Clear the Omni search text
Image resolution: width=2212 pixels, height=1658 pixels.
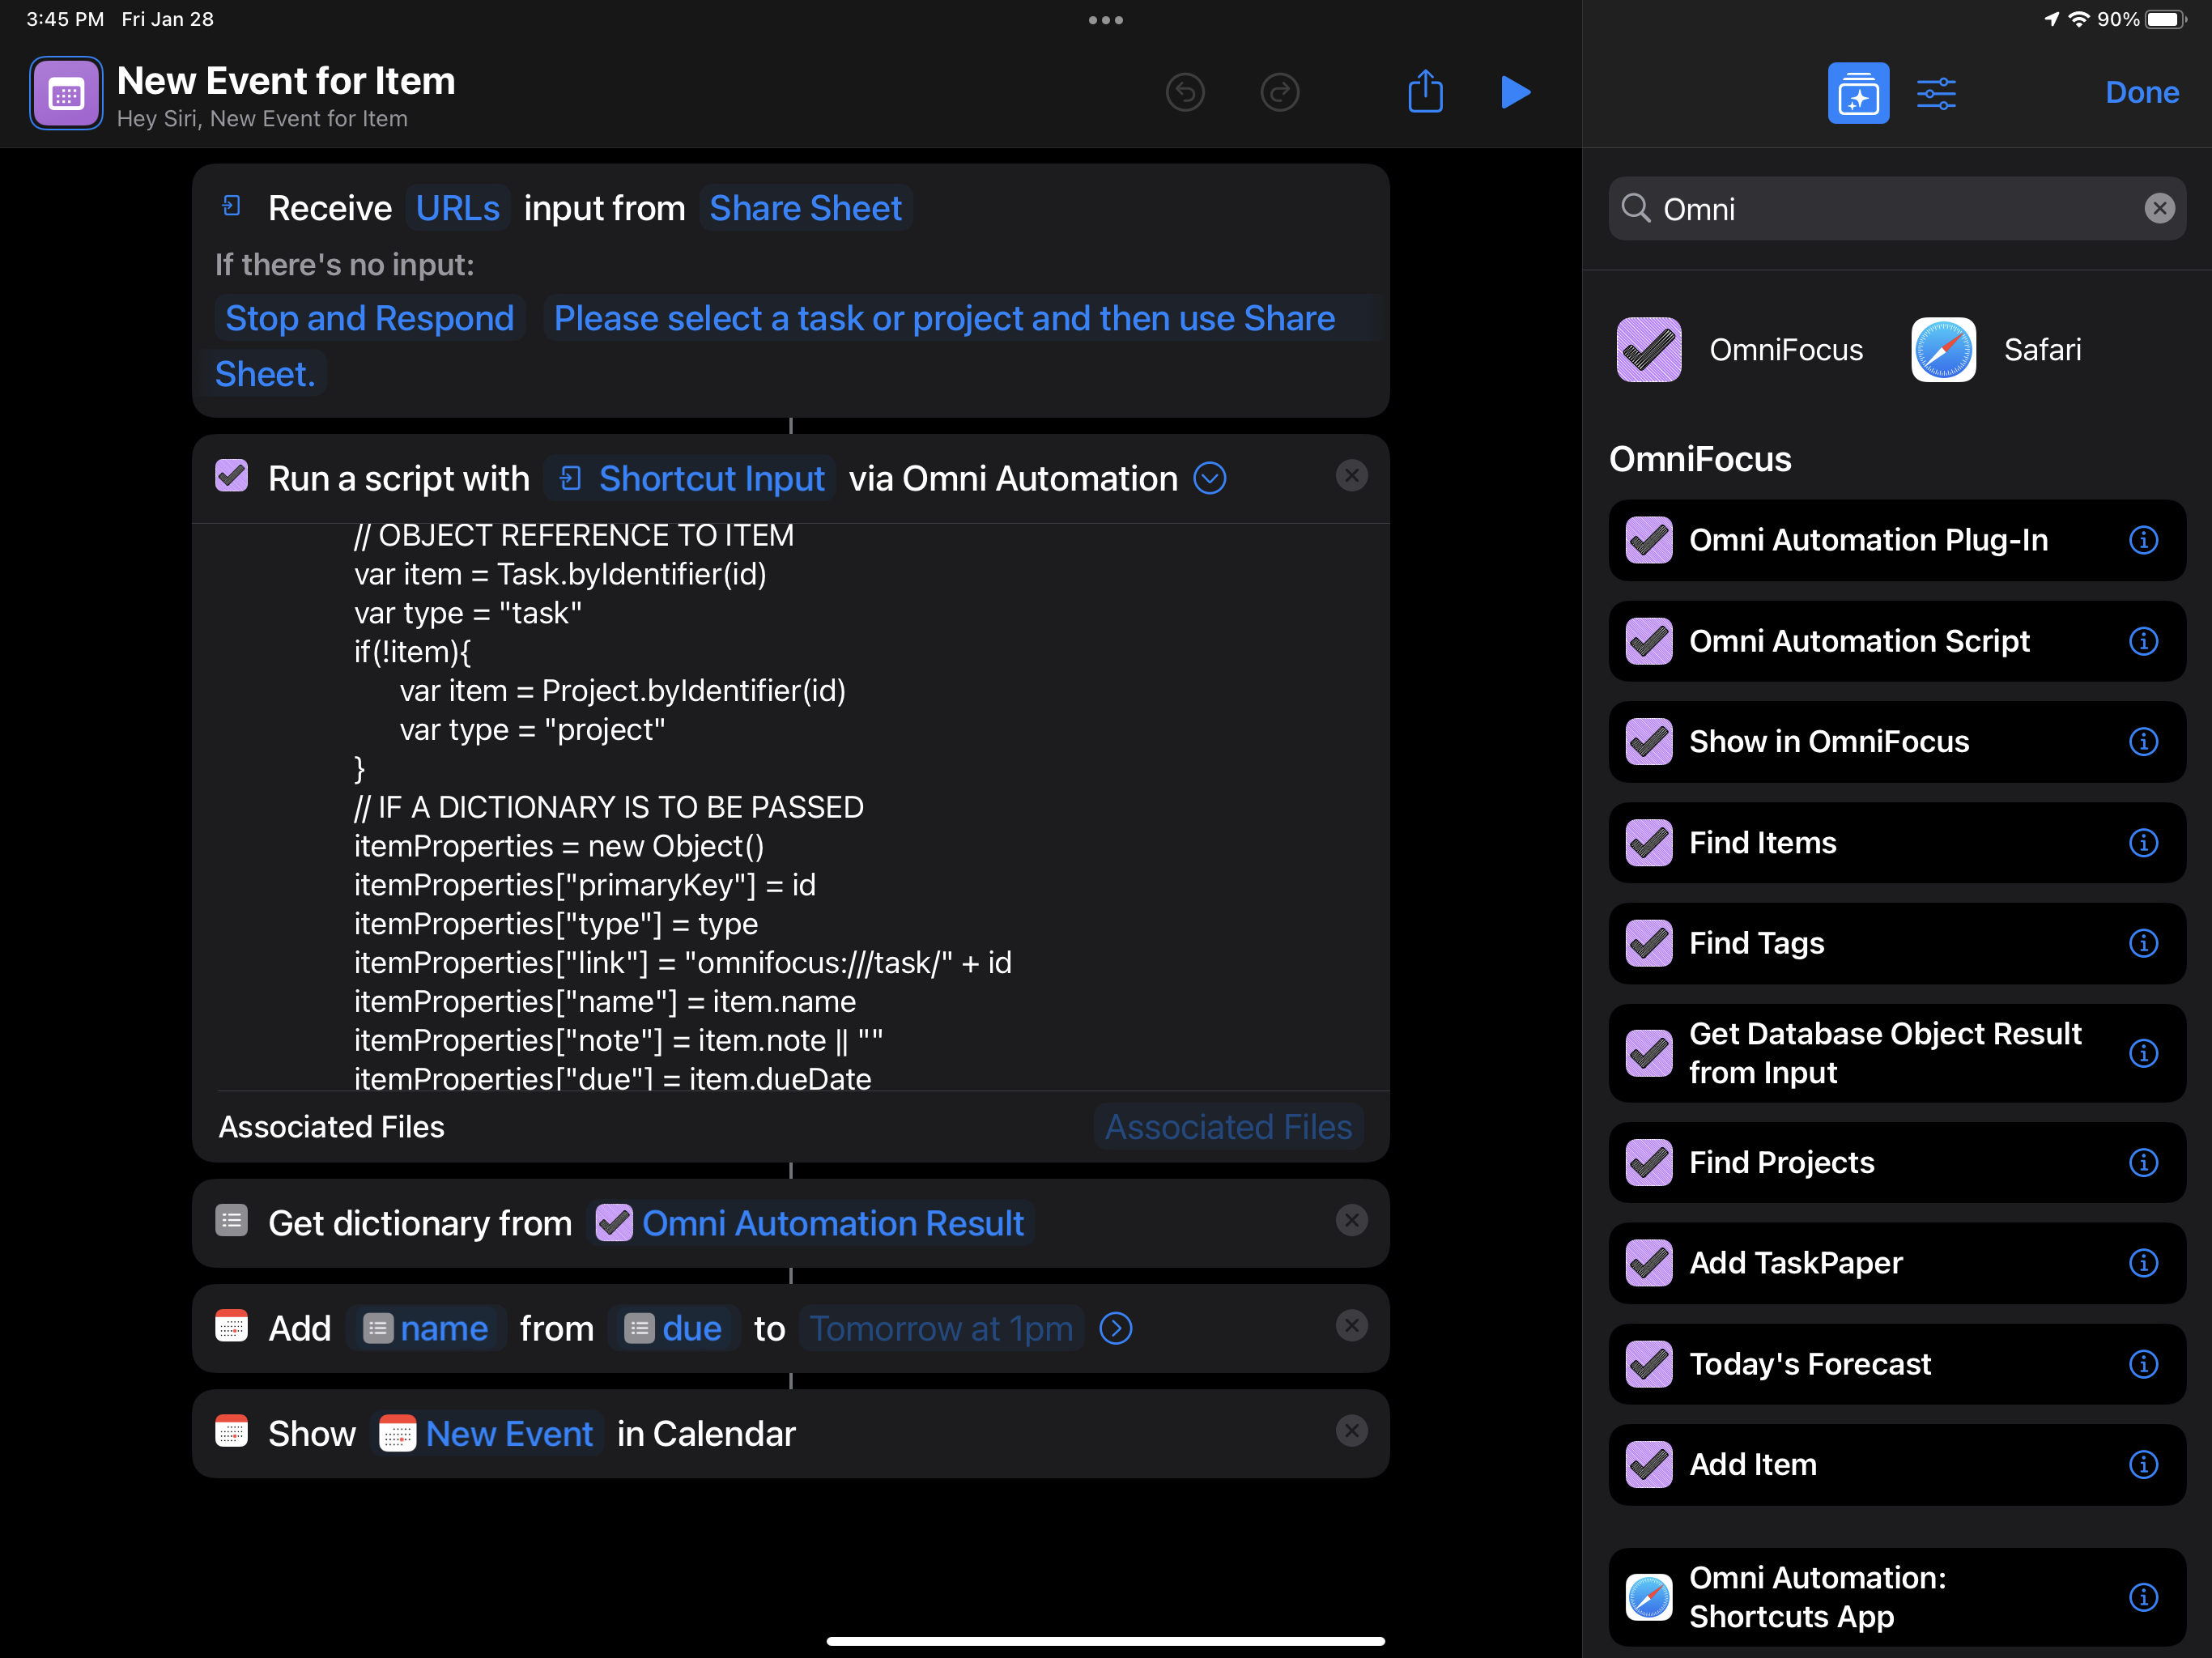[x=2159, y=208]
